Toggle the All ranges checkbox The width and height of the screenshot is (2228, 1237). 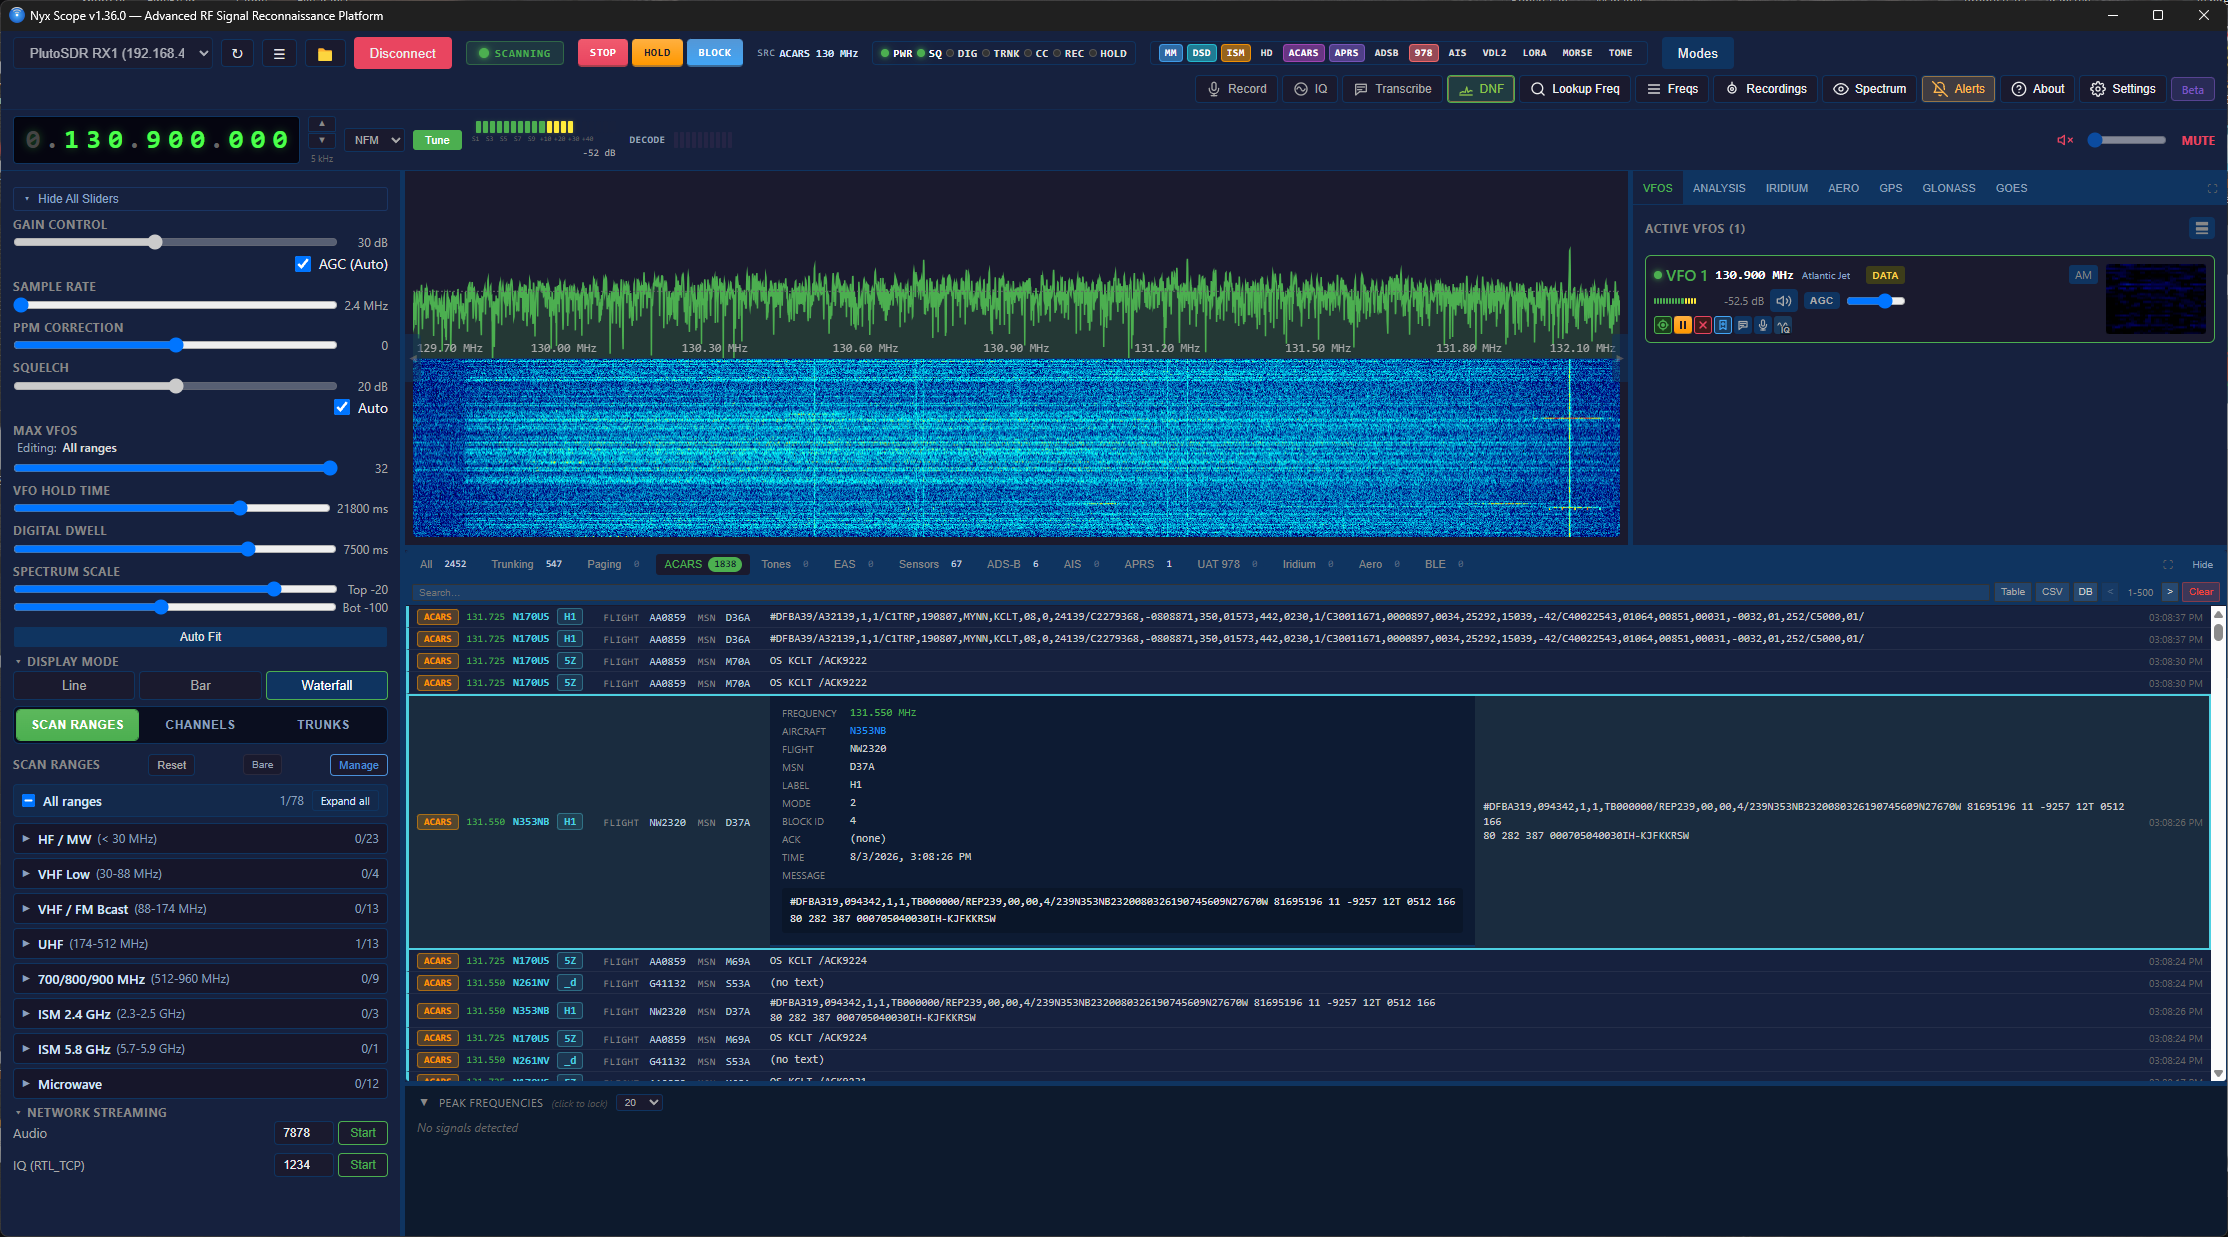pyautogui.click(x=28, y=801)
